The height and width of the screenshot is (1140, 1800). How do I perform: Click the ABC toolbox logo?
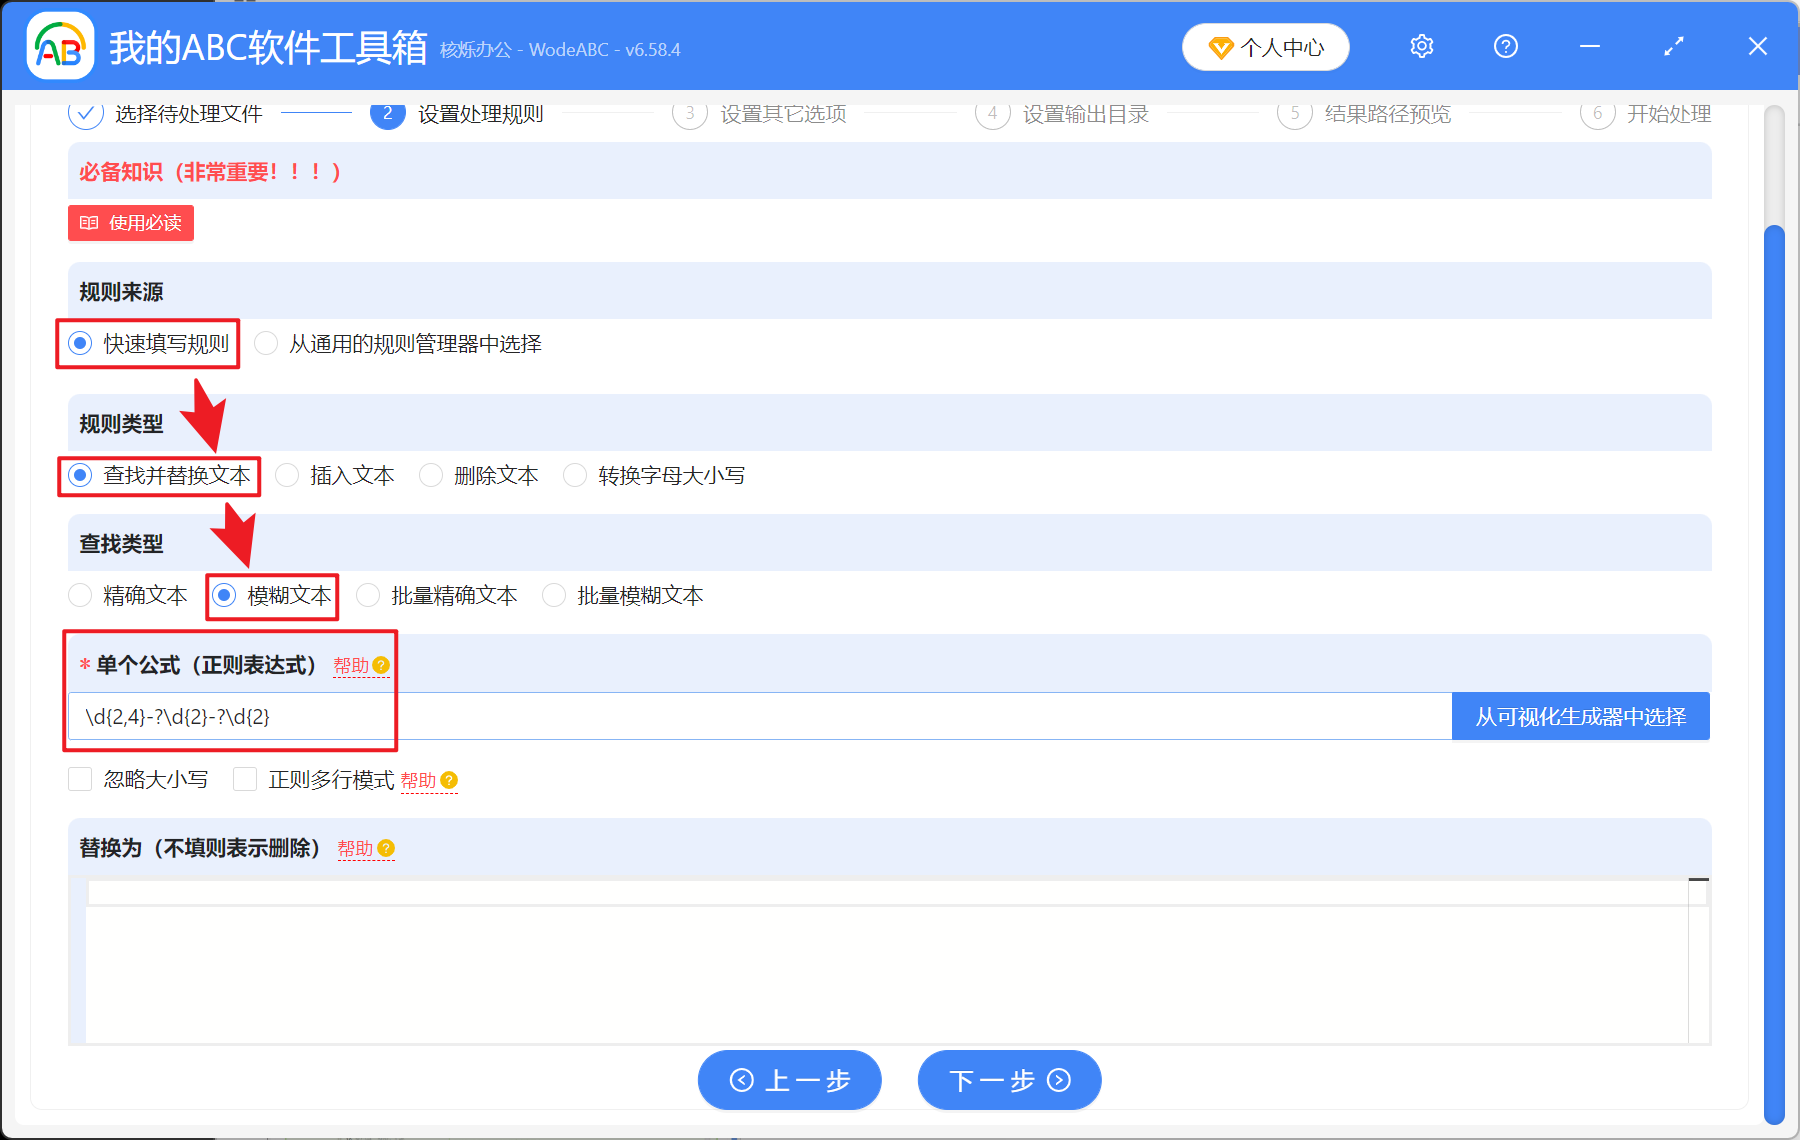[x=60, y=45]
